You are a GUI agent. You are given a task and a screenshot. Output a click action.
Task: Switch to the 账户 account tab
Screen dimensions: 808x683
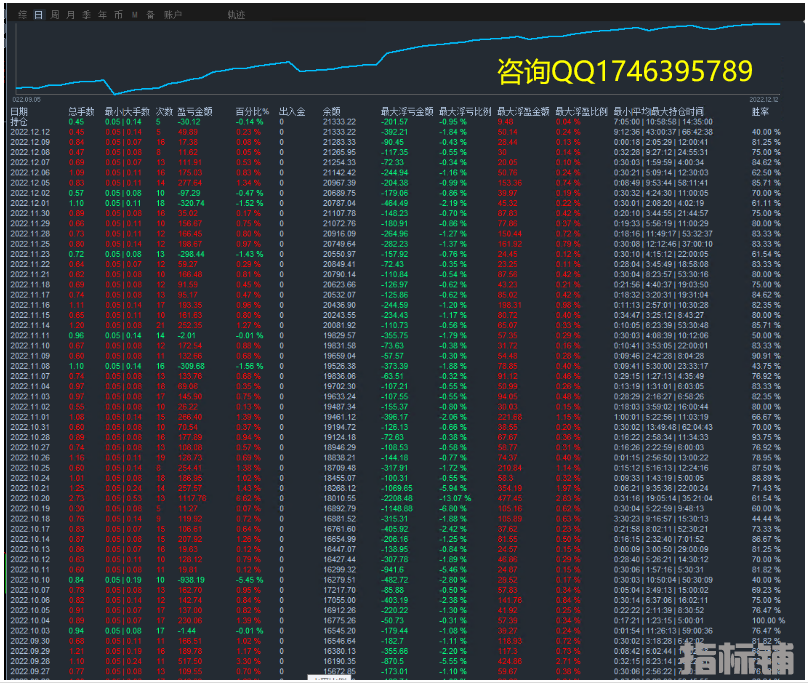[x=173, y=15]
